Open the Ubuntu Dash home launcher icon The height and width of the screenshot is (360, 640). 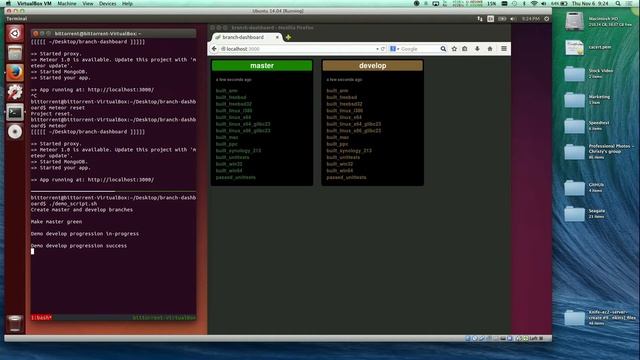coord(15,33)
